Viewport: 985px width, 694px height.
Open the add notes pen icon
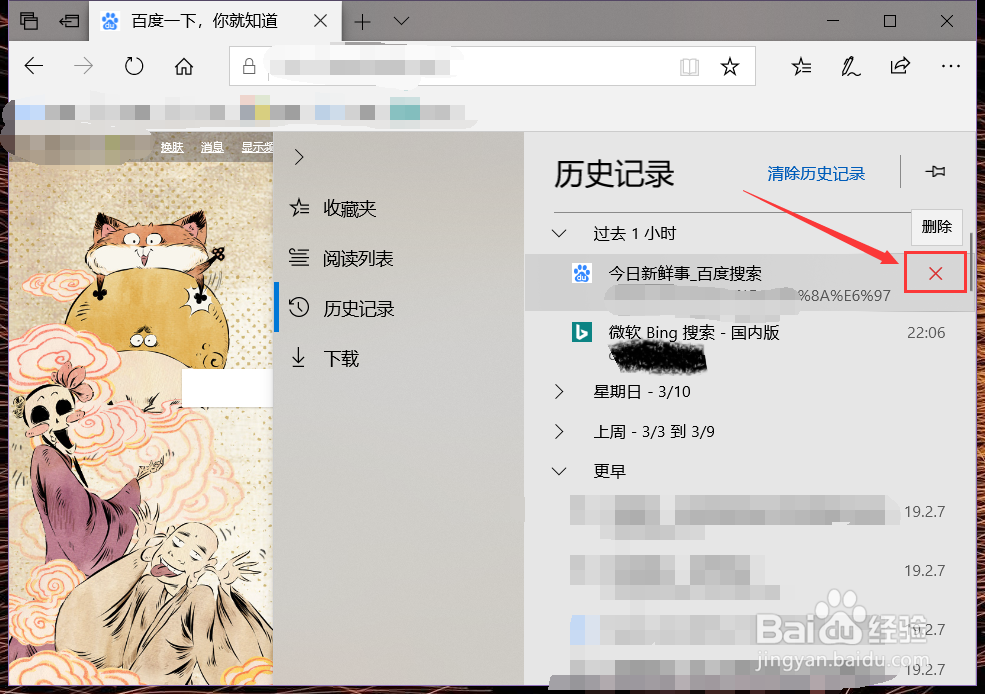click(850, 66)
